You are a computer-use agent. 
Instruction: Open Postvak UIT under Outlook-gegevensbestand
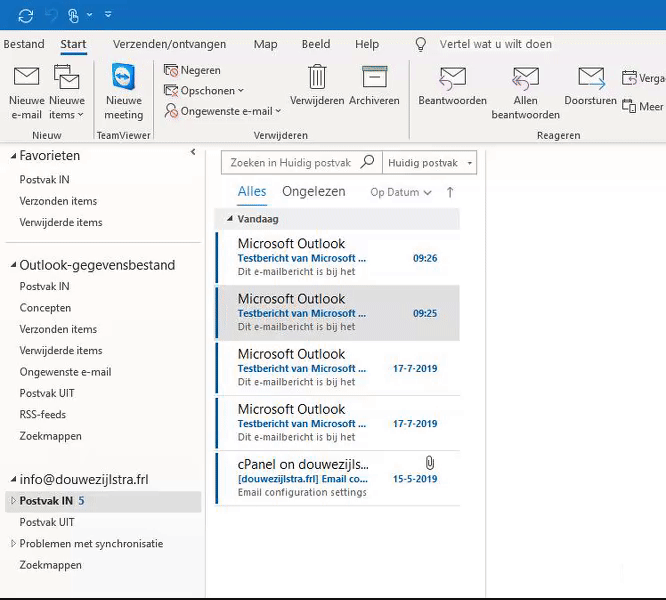coord(47,393)
